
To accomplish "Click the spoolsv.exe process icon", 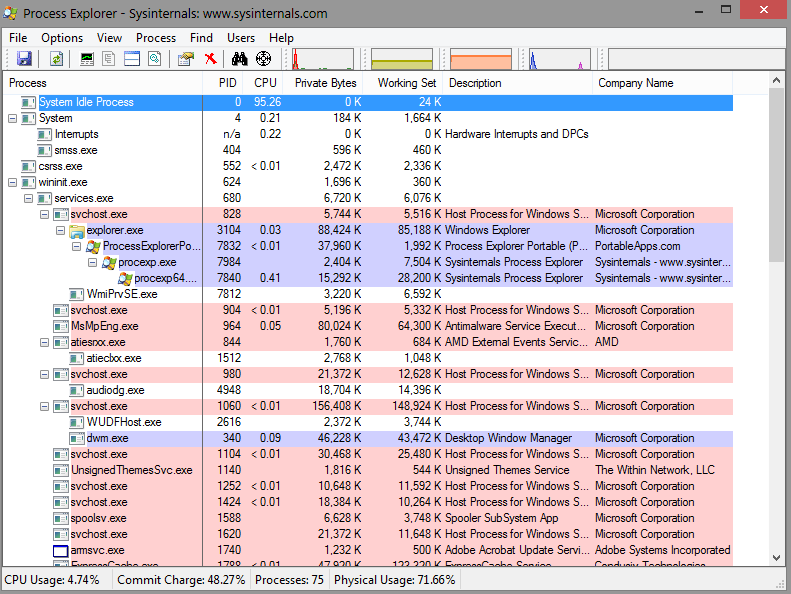I will click(x=61, y=519).
